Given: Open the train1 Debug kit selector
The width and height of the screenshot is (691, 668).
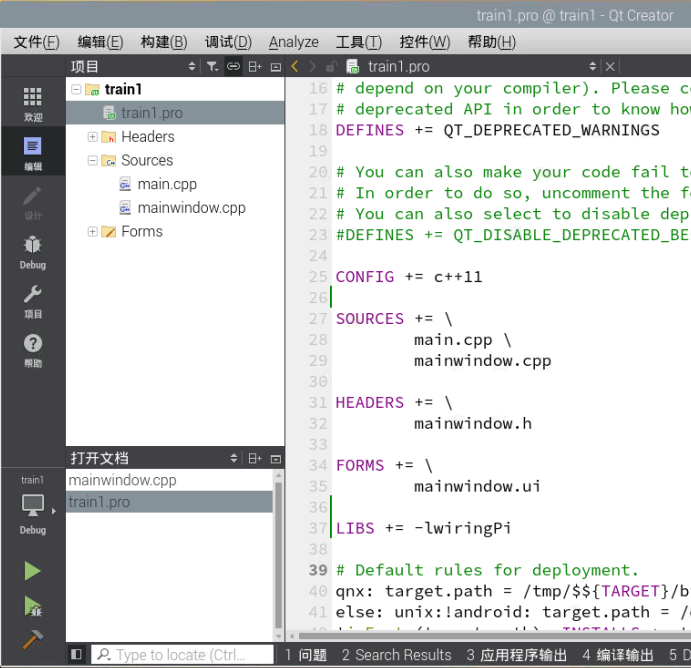Looking at the screenshot, I should click(x=33, y=505).
